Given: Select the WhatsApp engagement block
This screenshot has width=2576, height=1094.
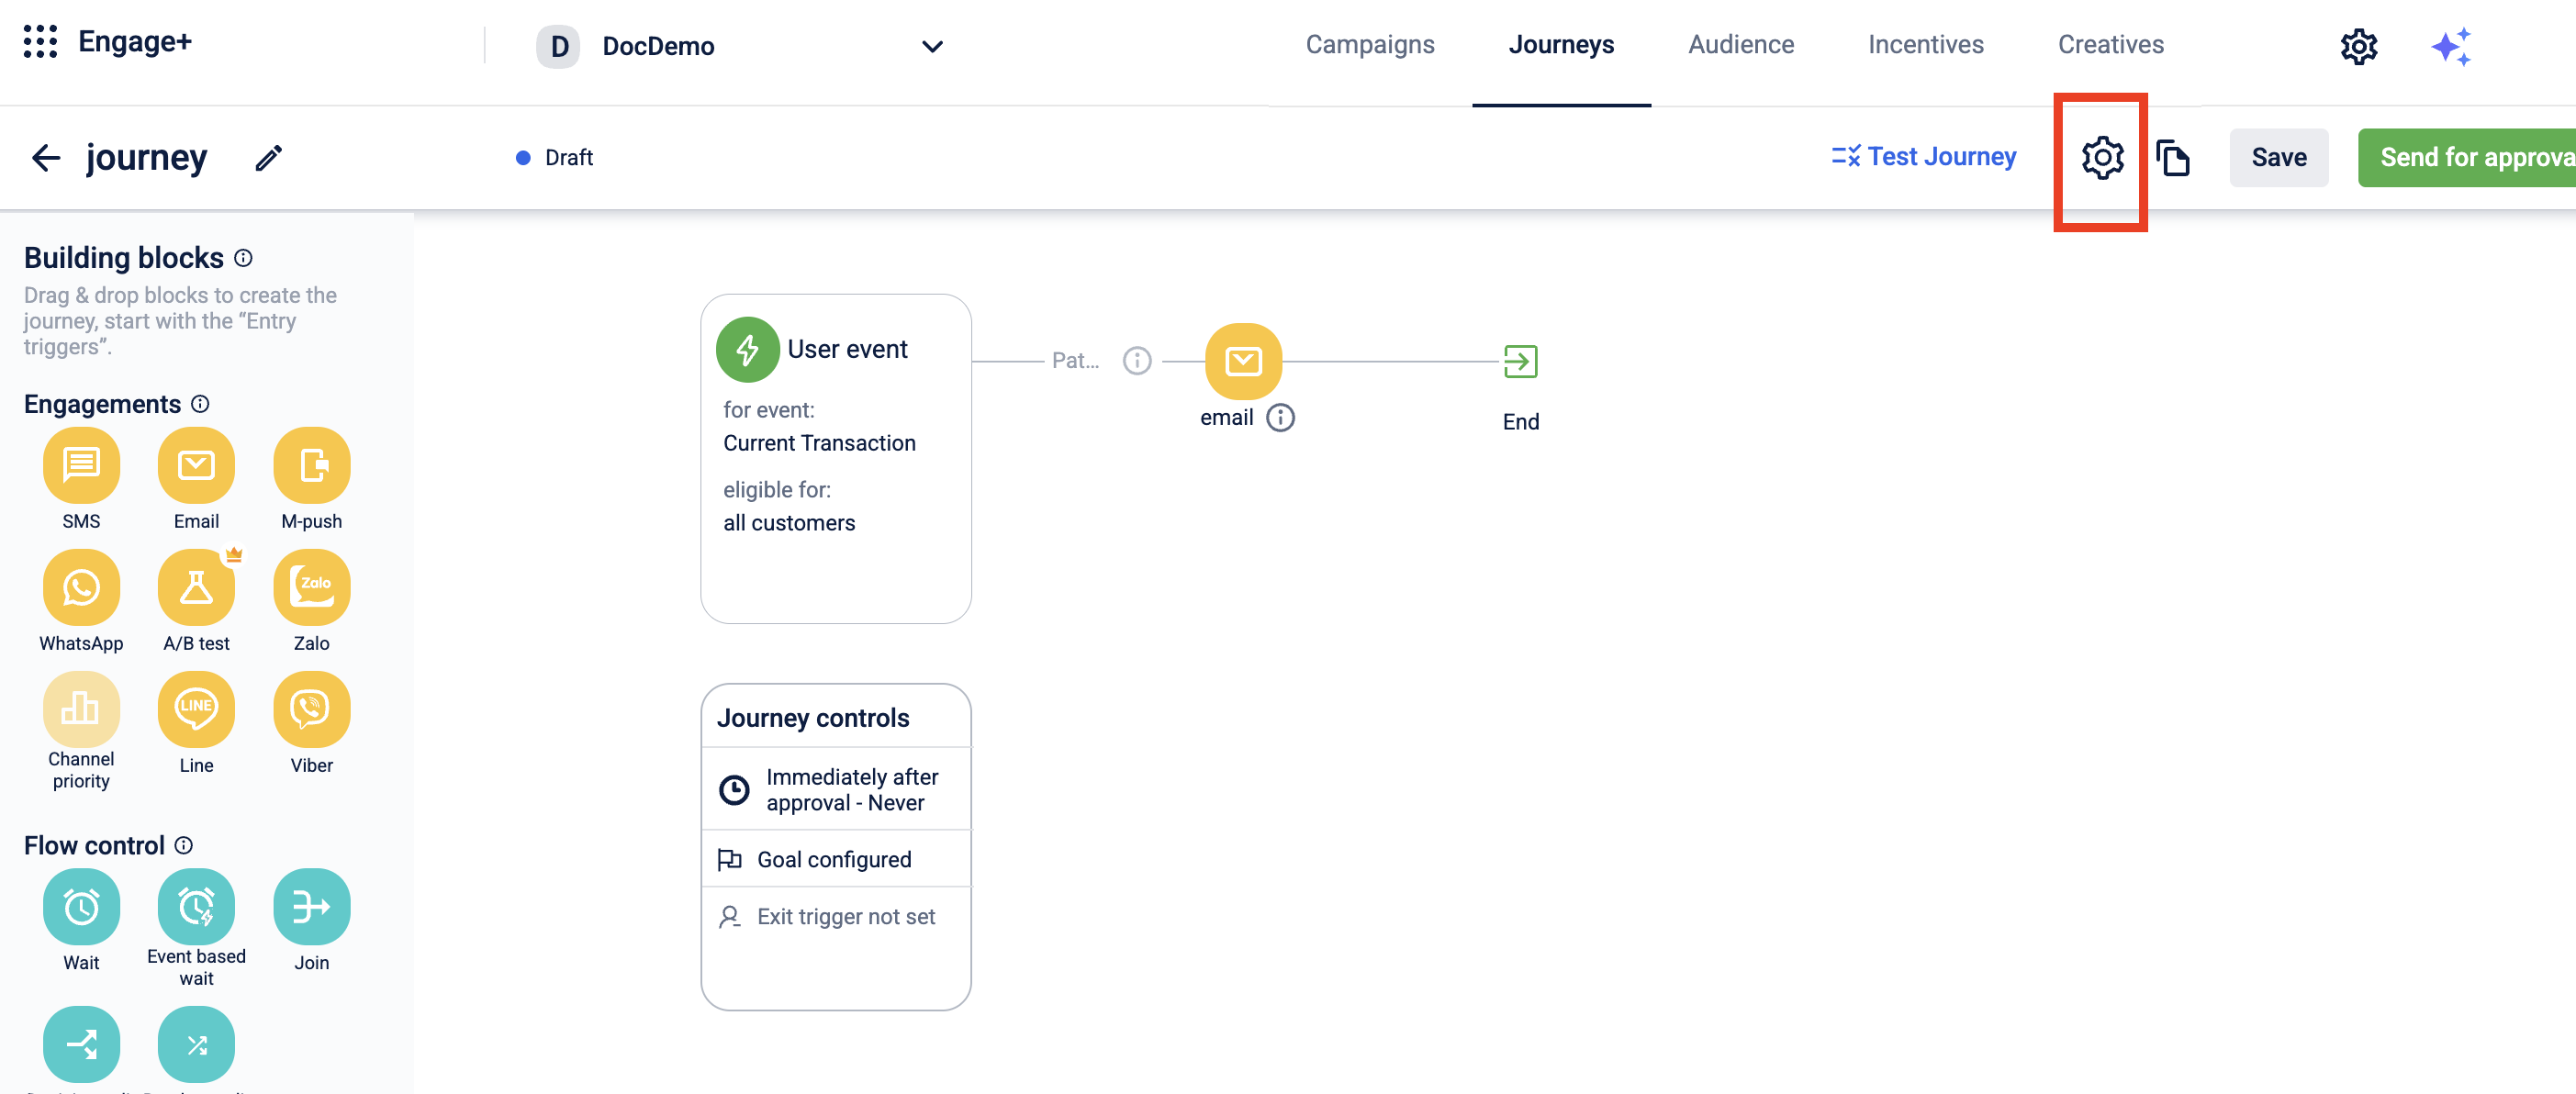Looking at the screenshot, I should [x=81, y=588].
